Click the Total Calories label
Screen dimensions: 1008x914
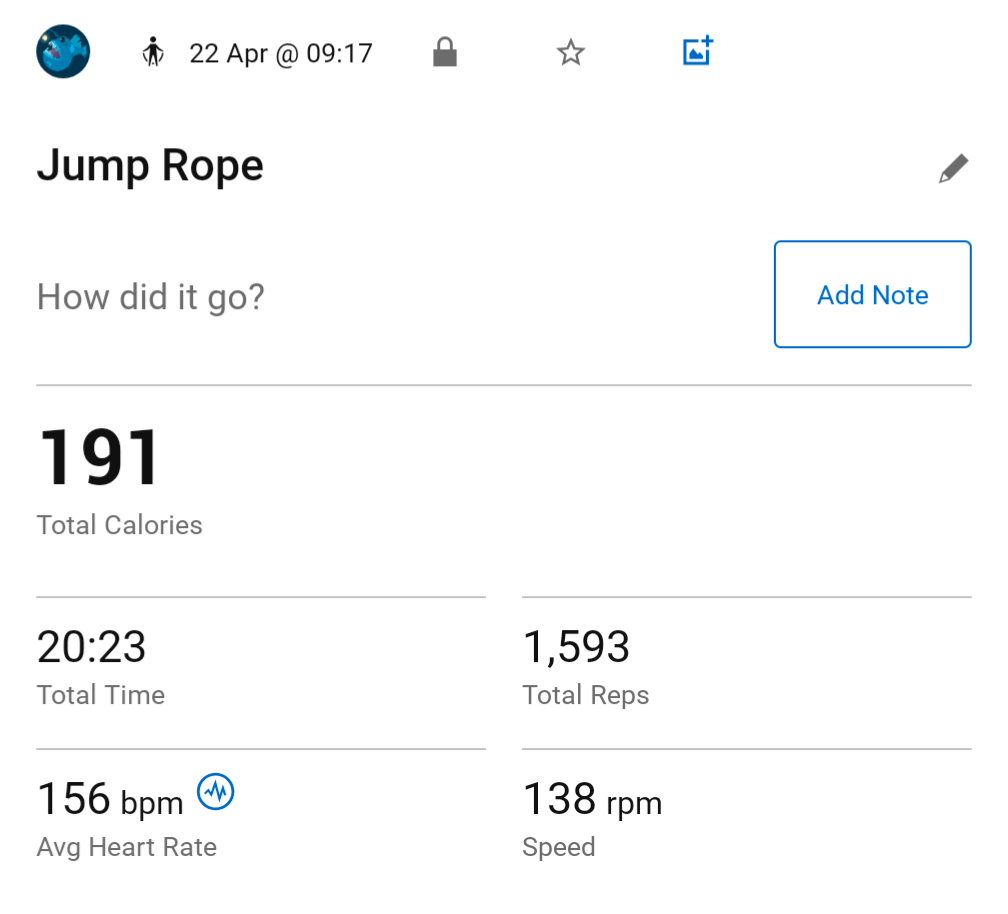pos(120,526)
